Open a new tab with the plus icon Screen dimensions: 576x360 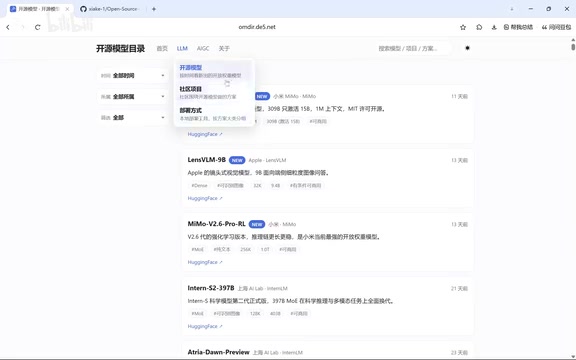[154, 9]
